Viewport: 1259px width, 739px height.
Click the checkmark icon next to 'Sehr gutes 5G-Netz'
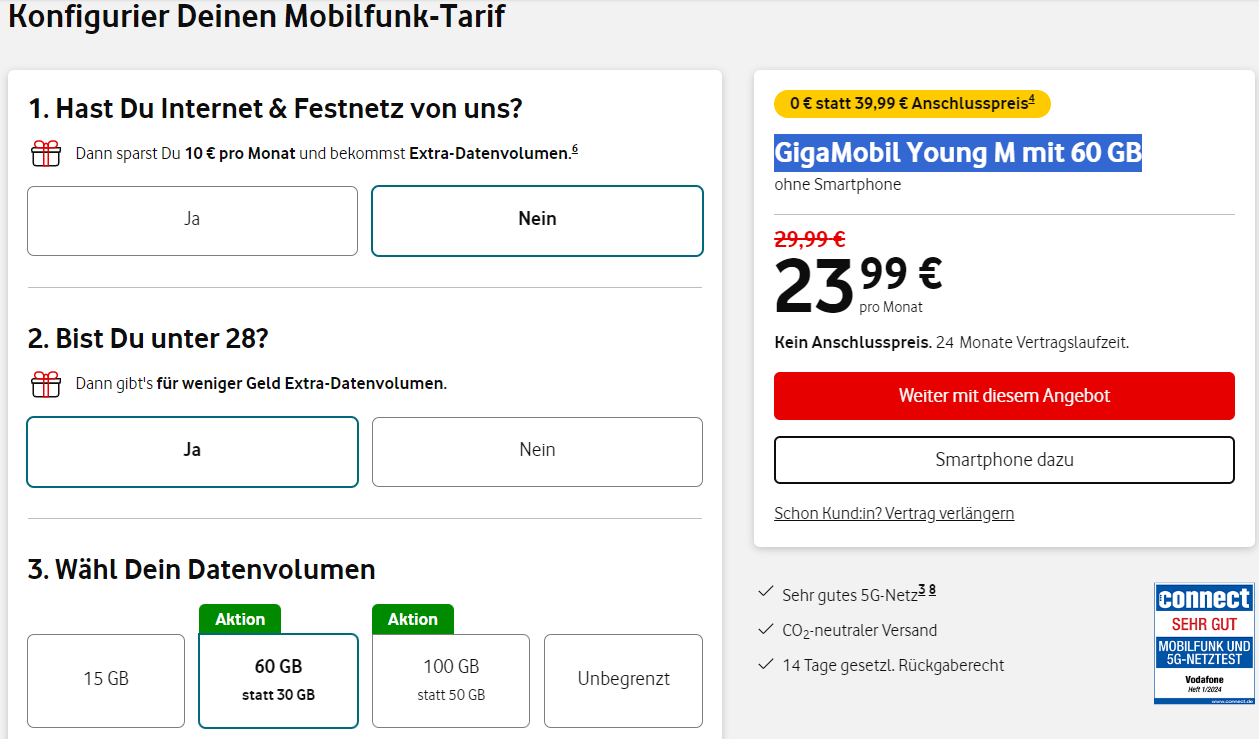coord(766,593)
